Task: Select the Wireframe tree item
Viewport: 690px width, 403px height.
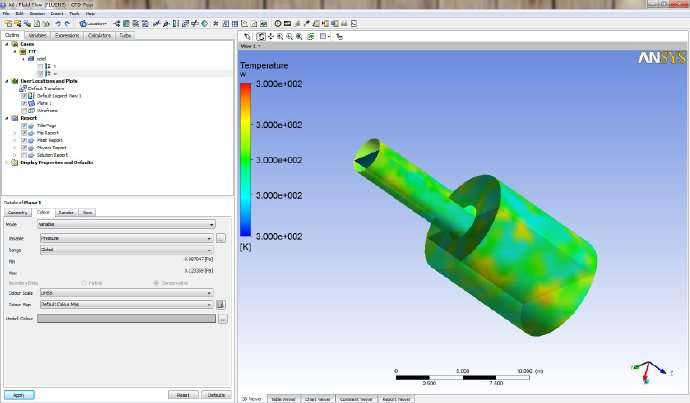Action: [x=46, y=109]
